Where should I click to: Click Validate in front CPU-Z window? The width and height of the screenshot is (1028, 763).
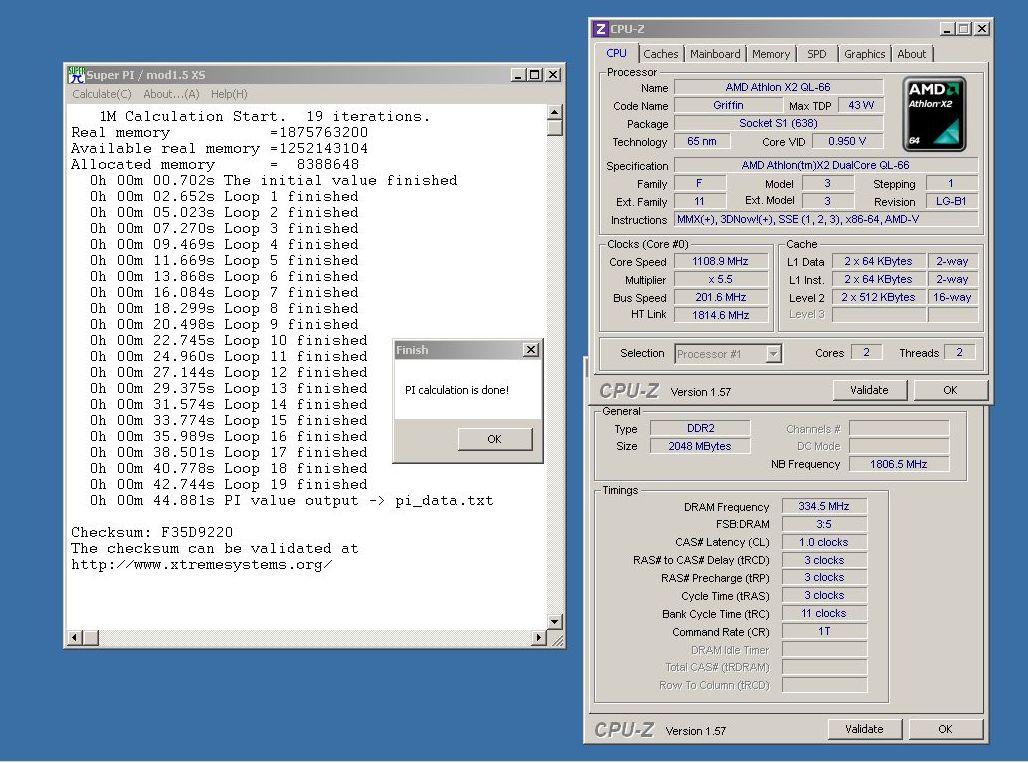(x=869, y=390)
